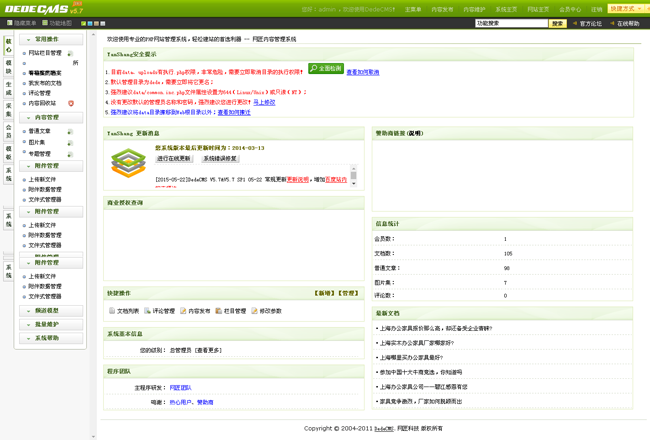
Task: Collapse the 常用操作 section
Action: click(x=51, y=39)
